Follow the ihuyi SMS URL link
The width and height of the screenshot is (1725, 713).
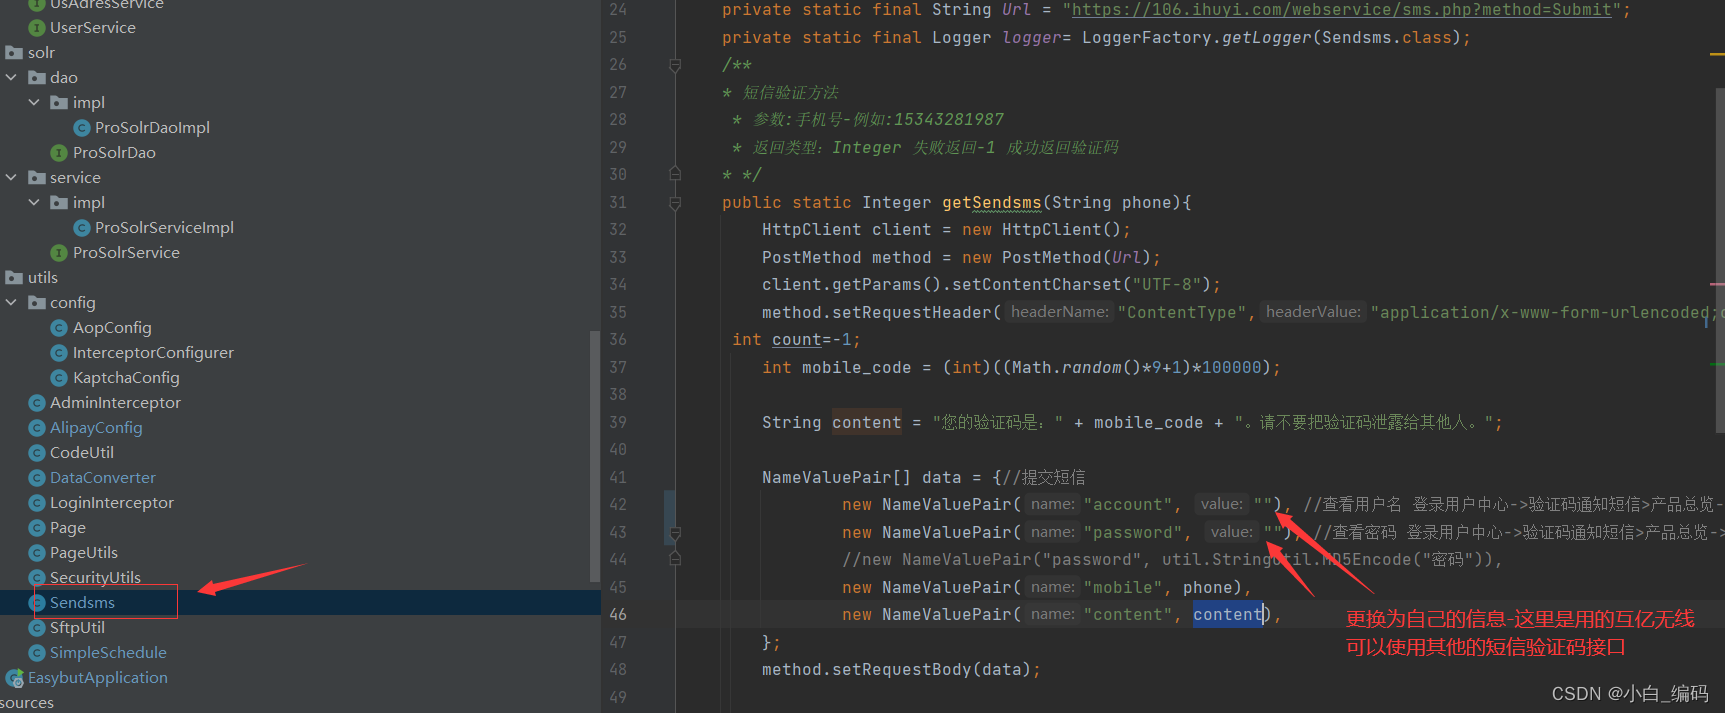point(1342,9)
